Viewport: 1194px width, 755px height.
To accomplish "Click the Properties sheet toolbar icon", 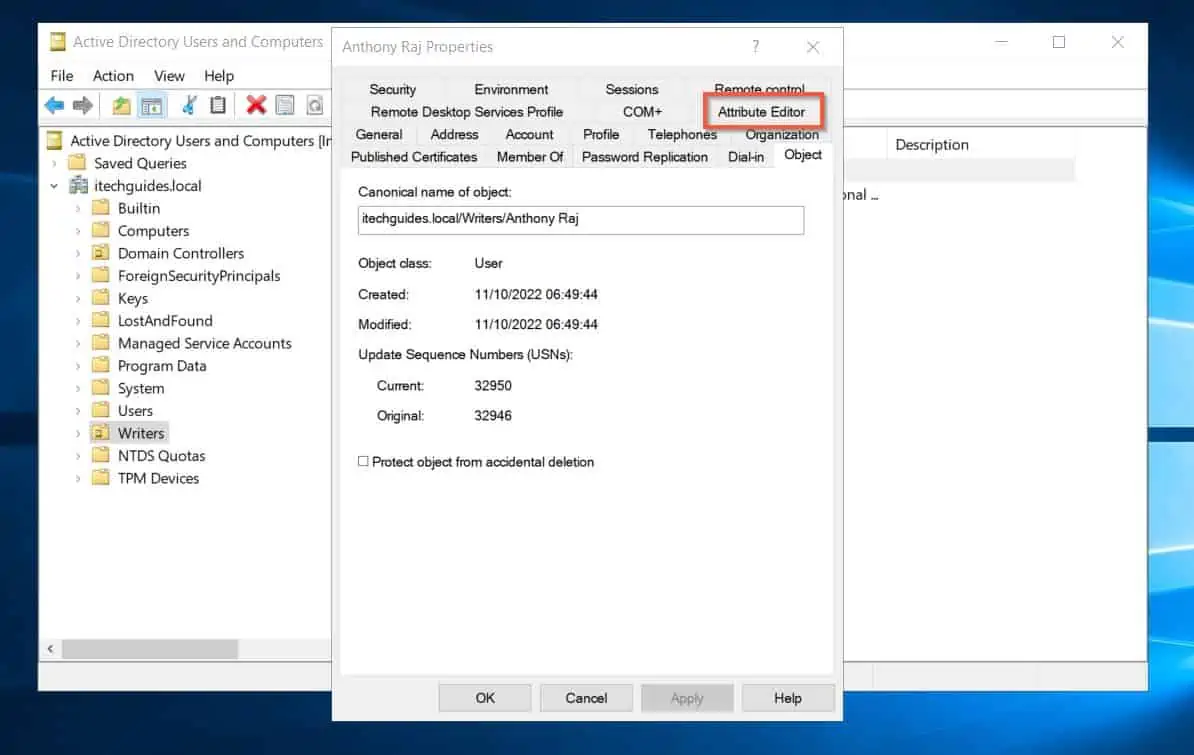I will [285, 105].
